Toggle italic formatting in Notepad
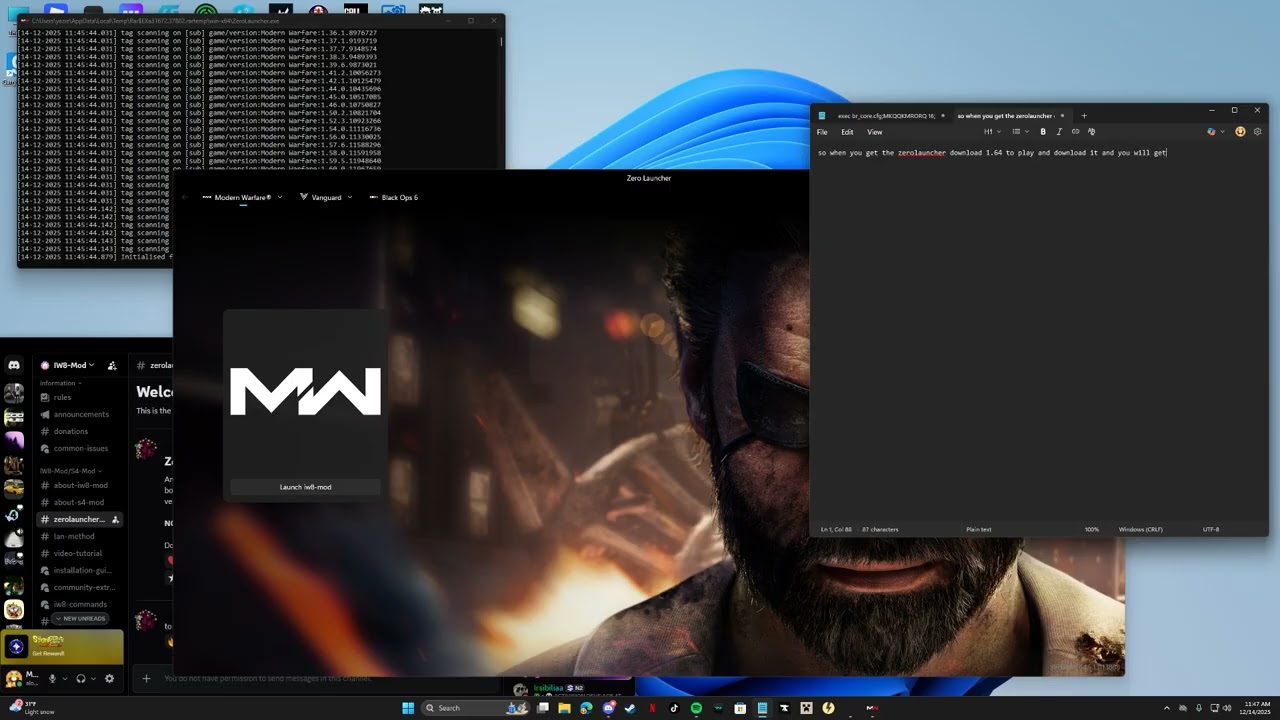 click(1059, 131)
